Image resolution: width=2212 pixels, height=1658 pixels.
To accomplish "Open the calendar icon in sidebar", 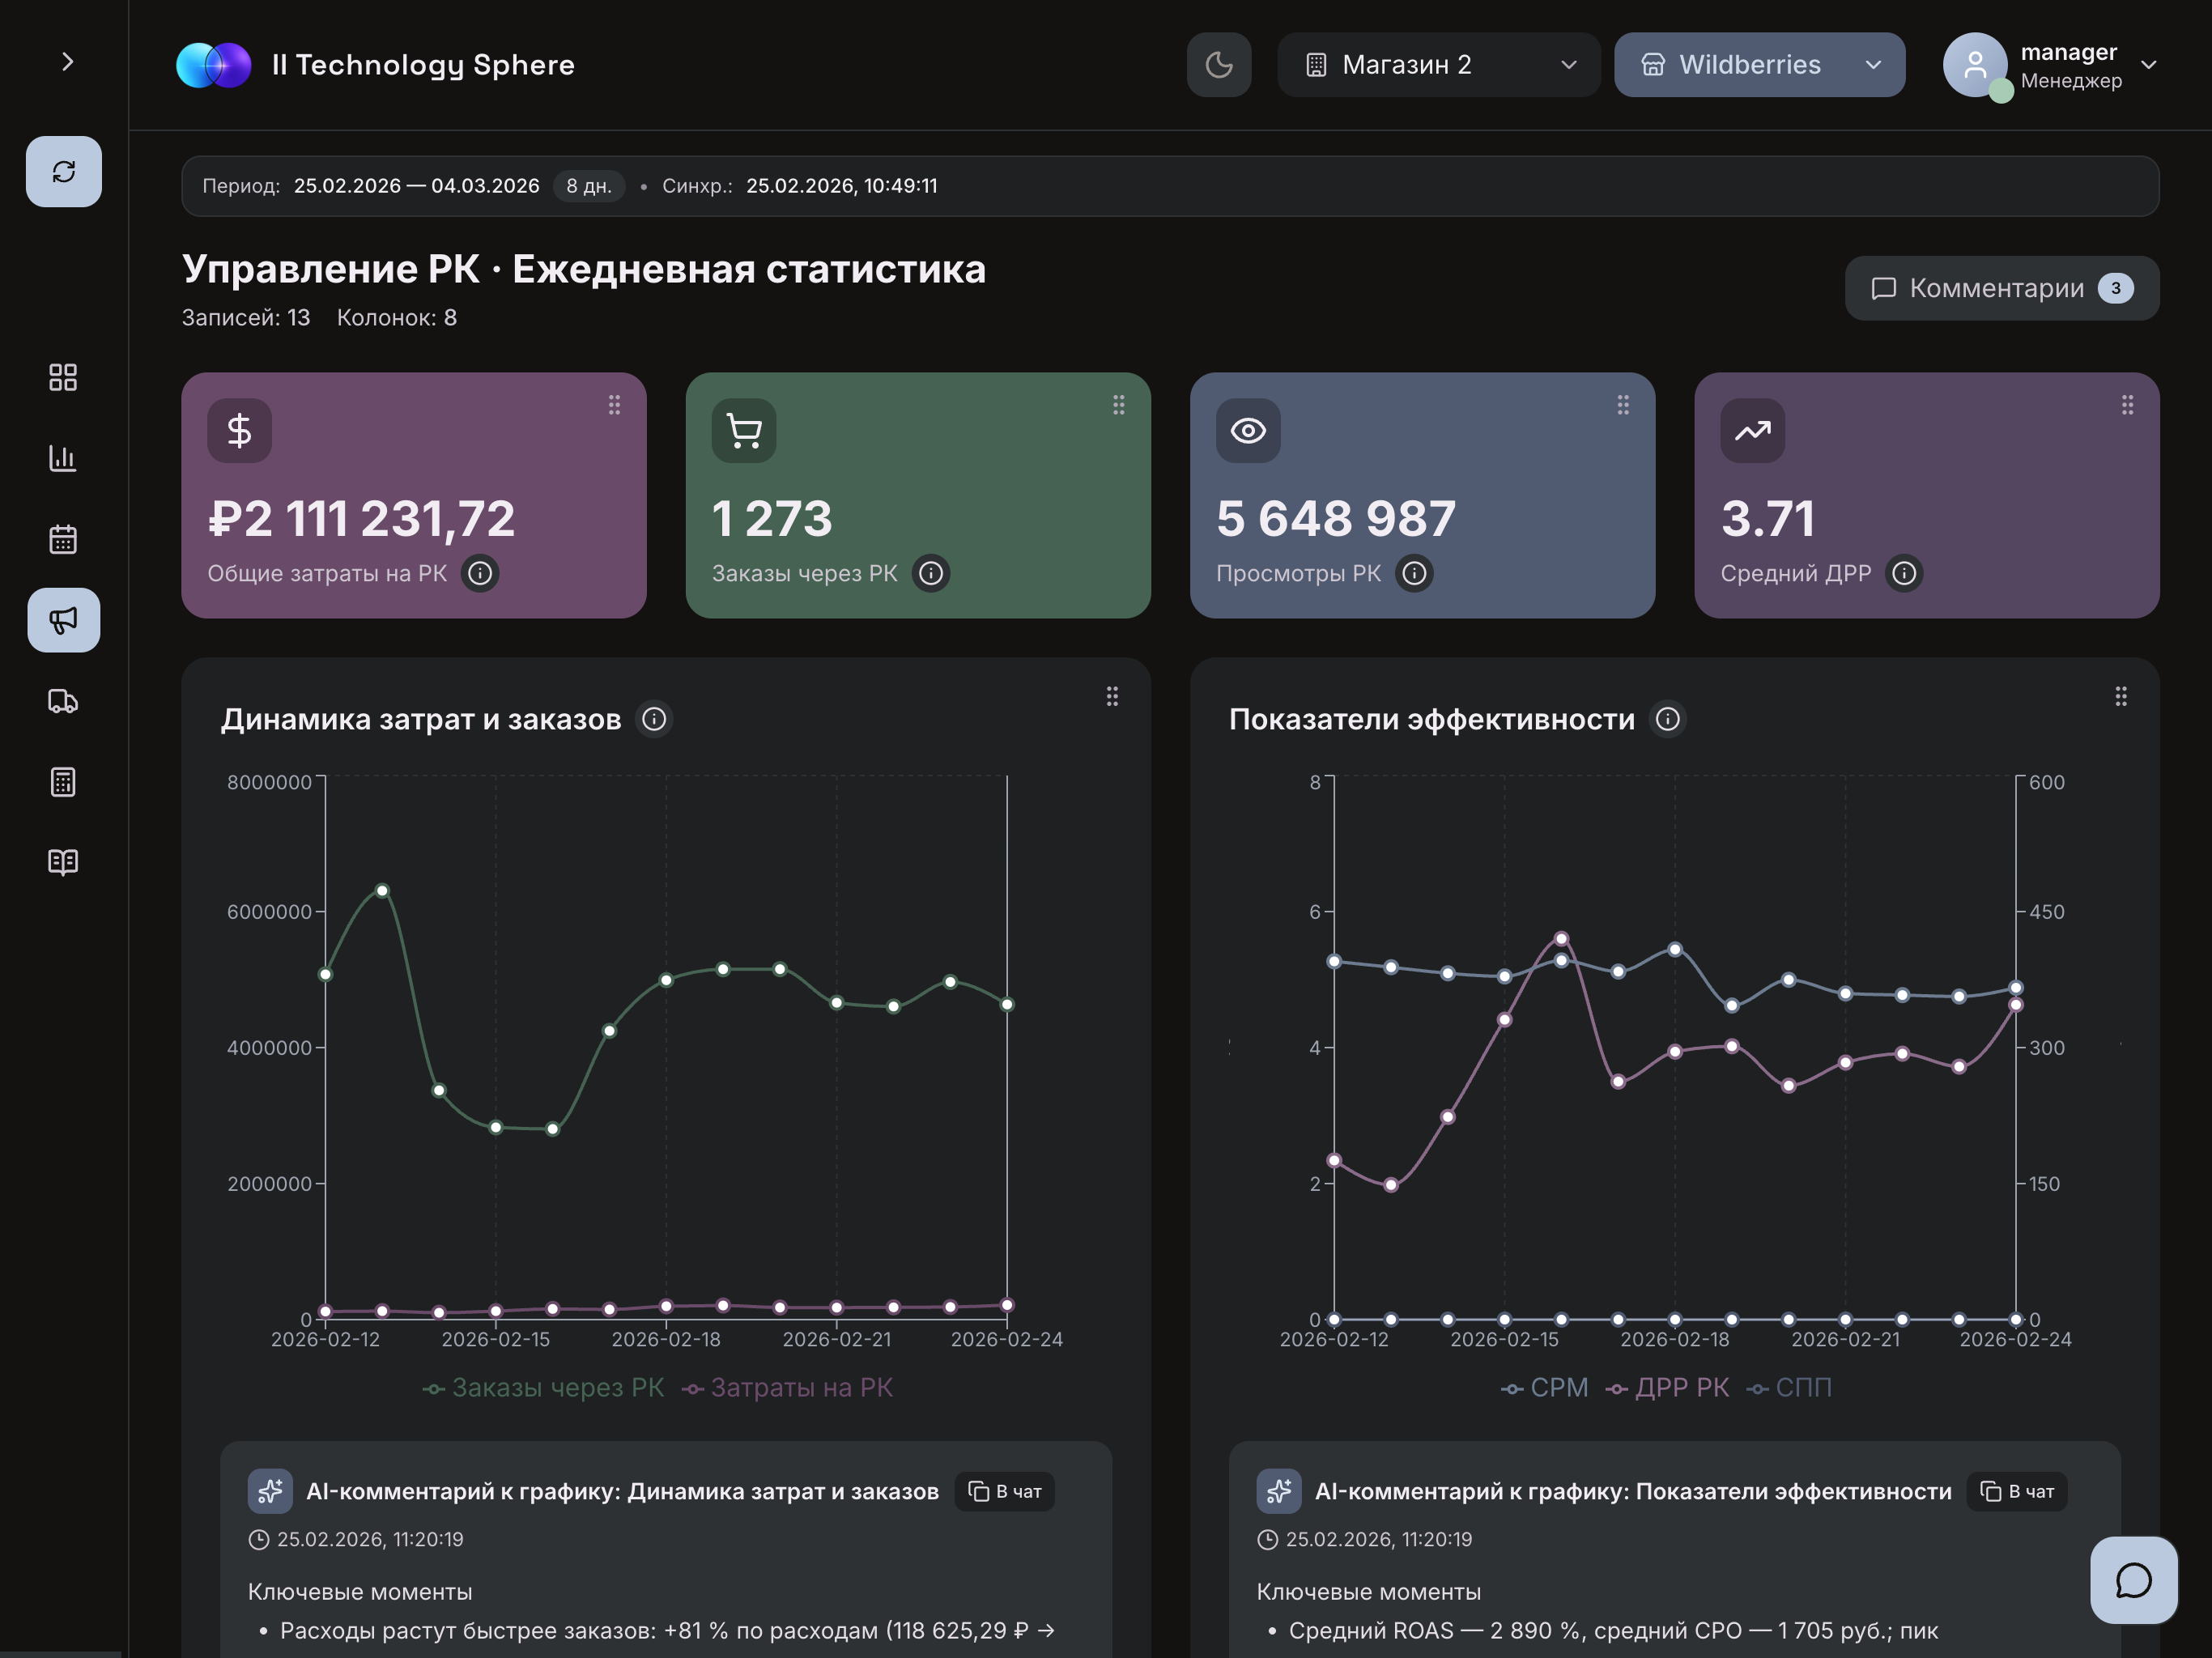I will pos(63,539).
